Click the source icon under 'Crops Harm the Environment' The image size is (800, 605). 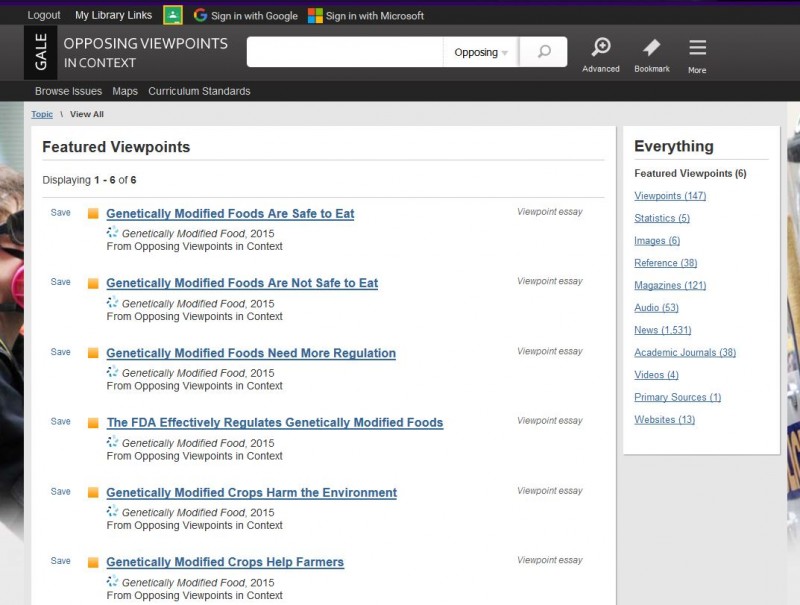coord(112,511)
